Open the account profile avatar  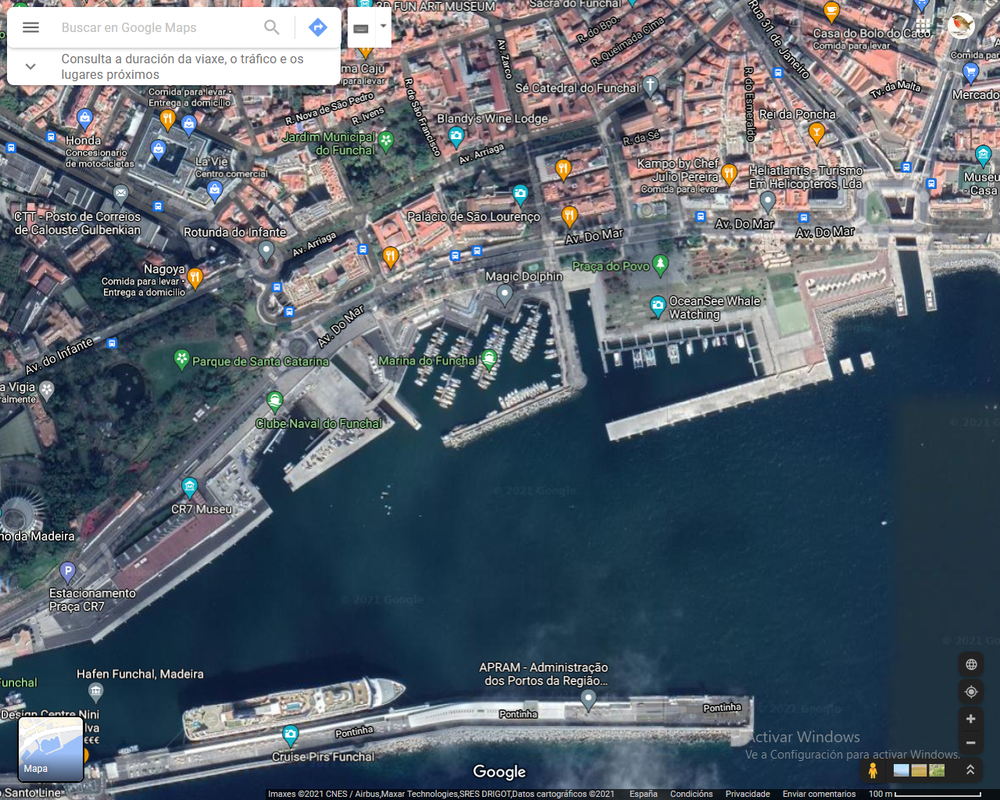(x=960, y=26)
